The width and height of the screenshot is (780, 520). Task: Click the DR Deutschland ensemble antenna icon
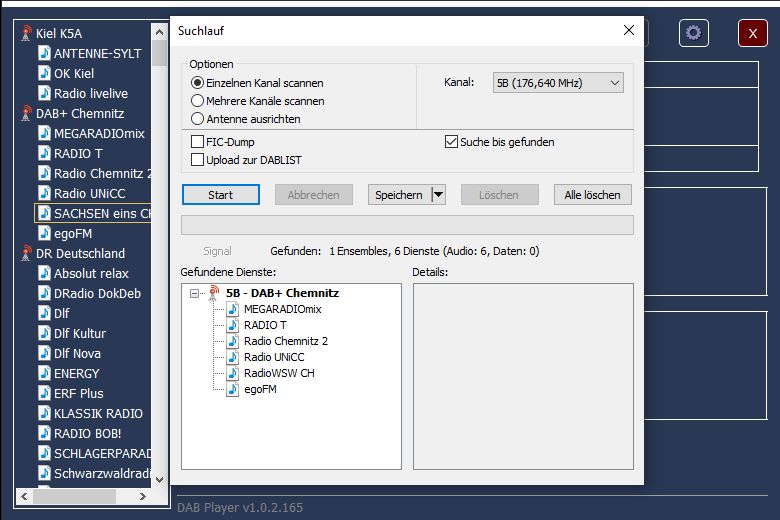click(x=26, y=253)
